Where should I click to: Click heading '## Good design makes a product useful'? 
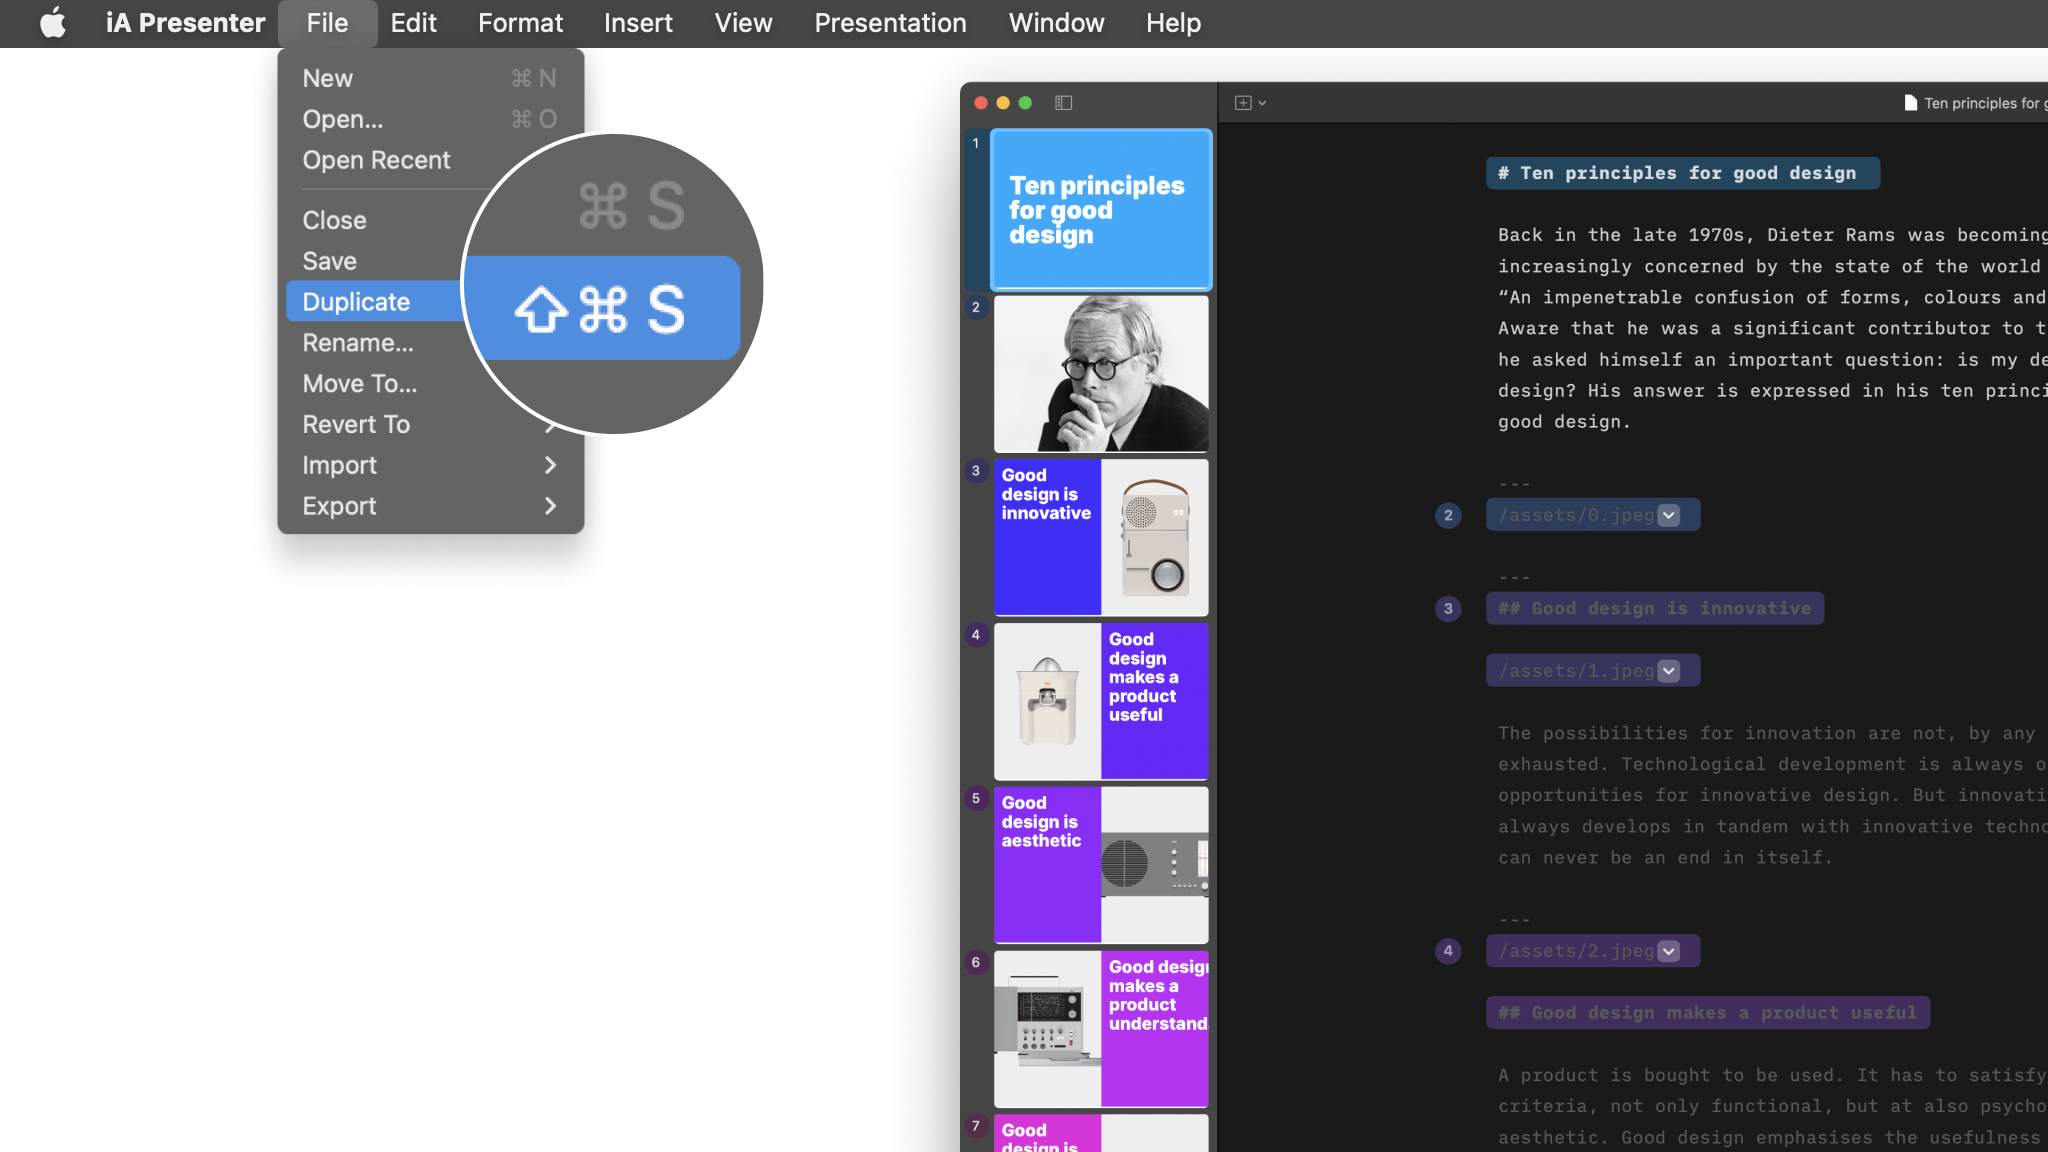click(x=1707, y=1013)
